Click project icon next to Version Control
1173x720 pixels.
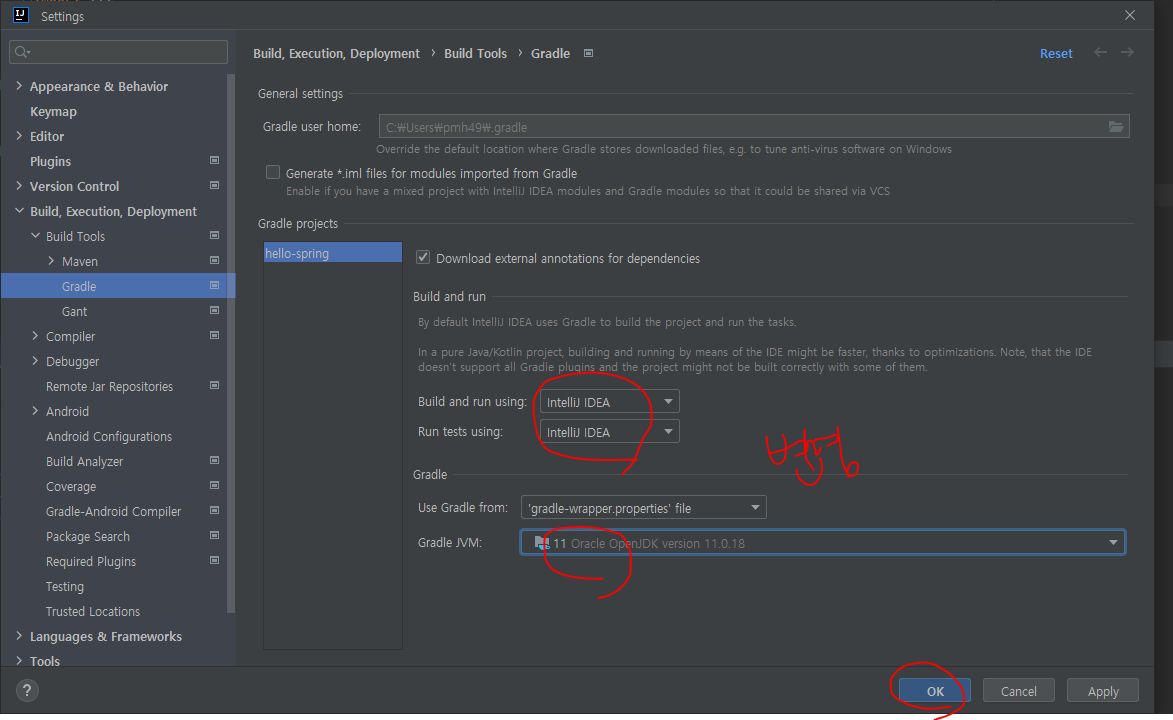[x=215, y=185]
